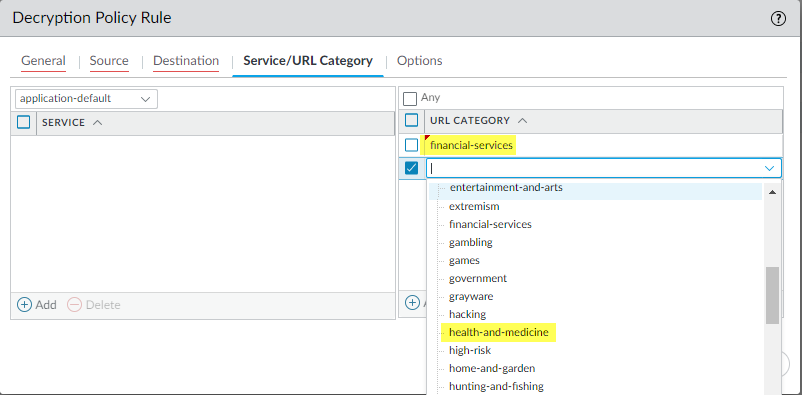Screen dimensions: 802x395
Task: Sort by the SERVICE column arrow
Action: pos(97,123)
